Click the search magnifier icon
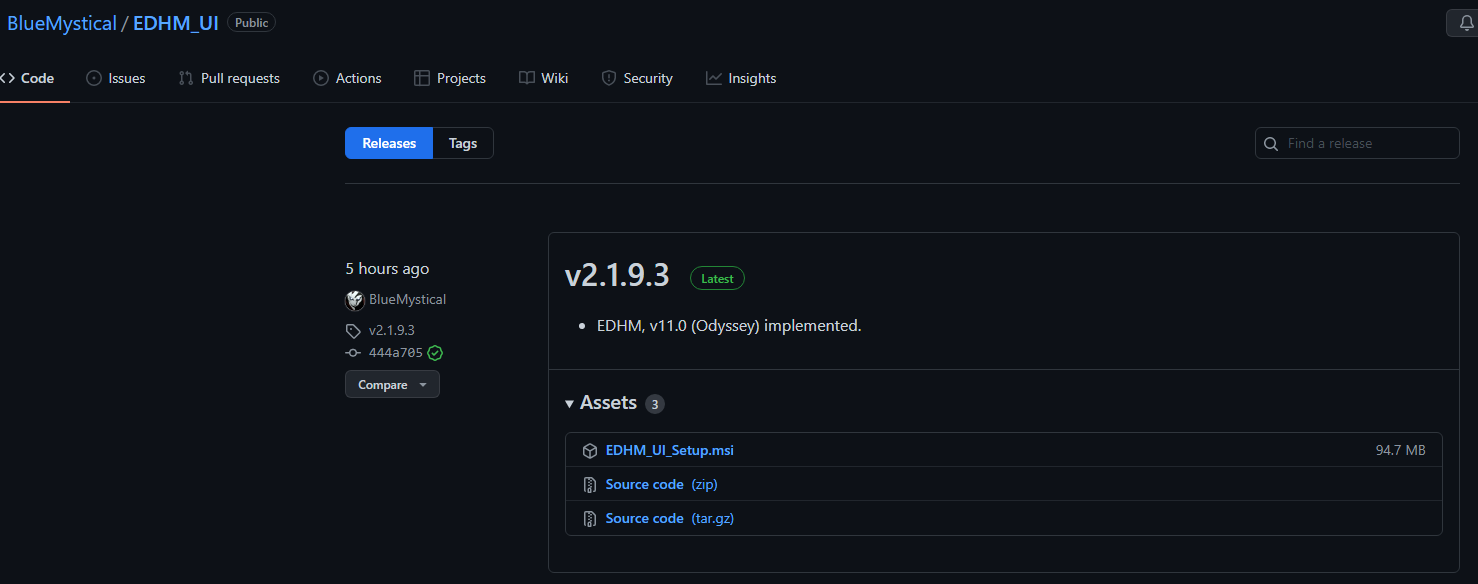 (1271, 144)
